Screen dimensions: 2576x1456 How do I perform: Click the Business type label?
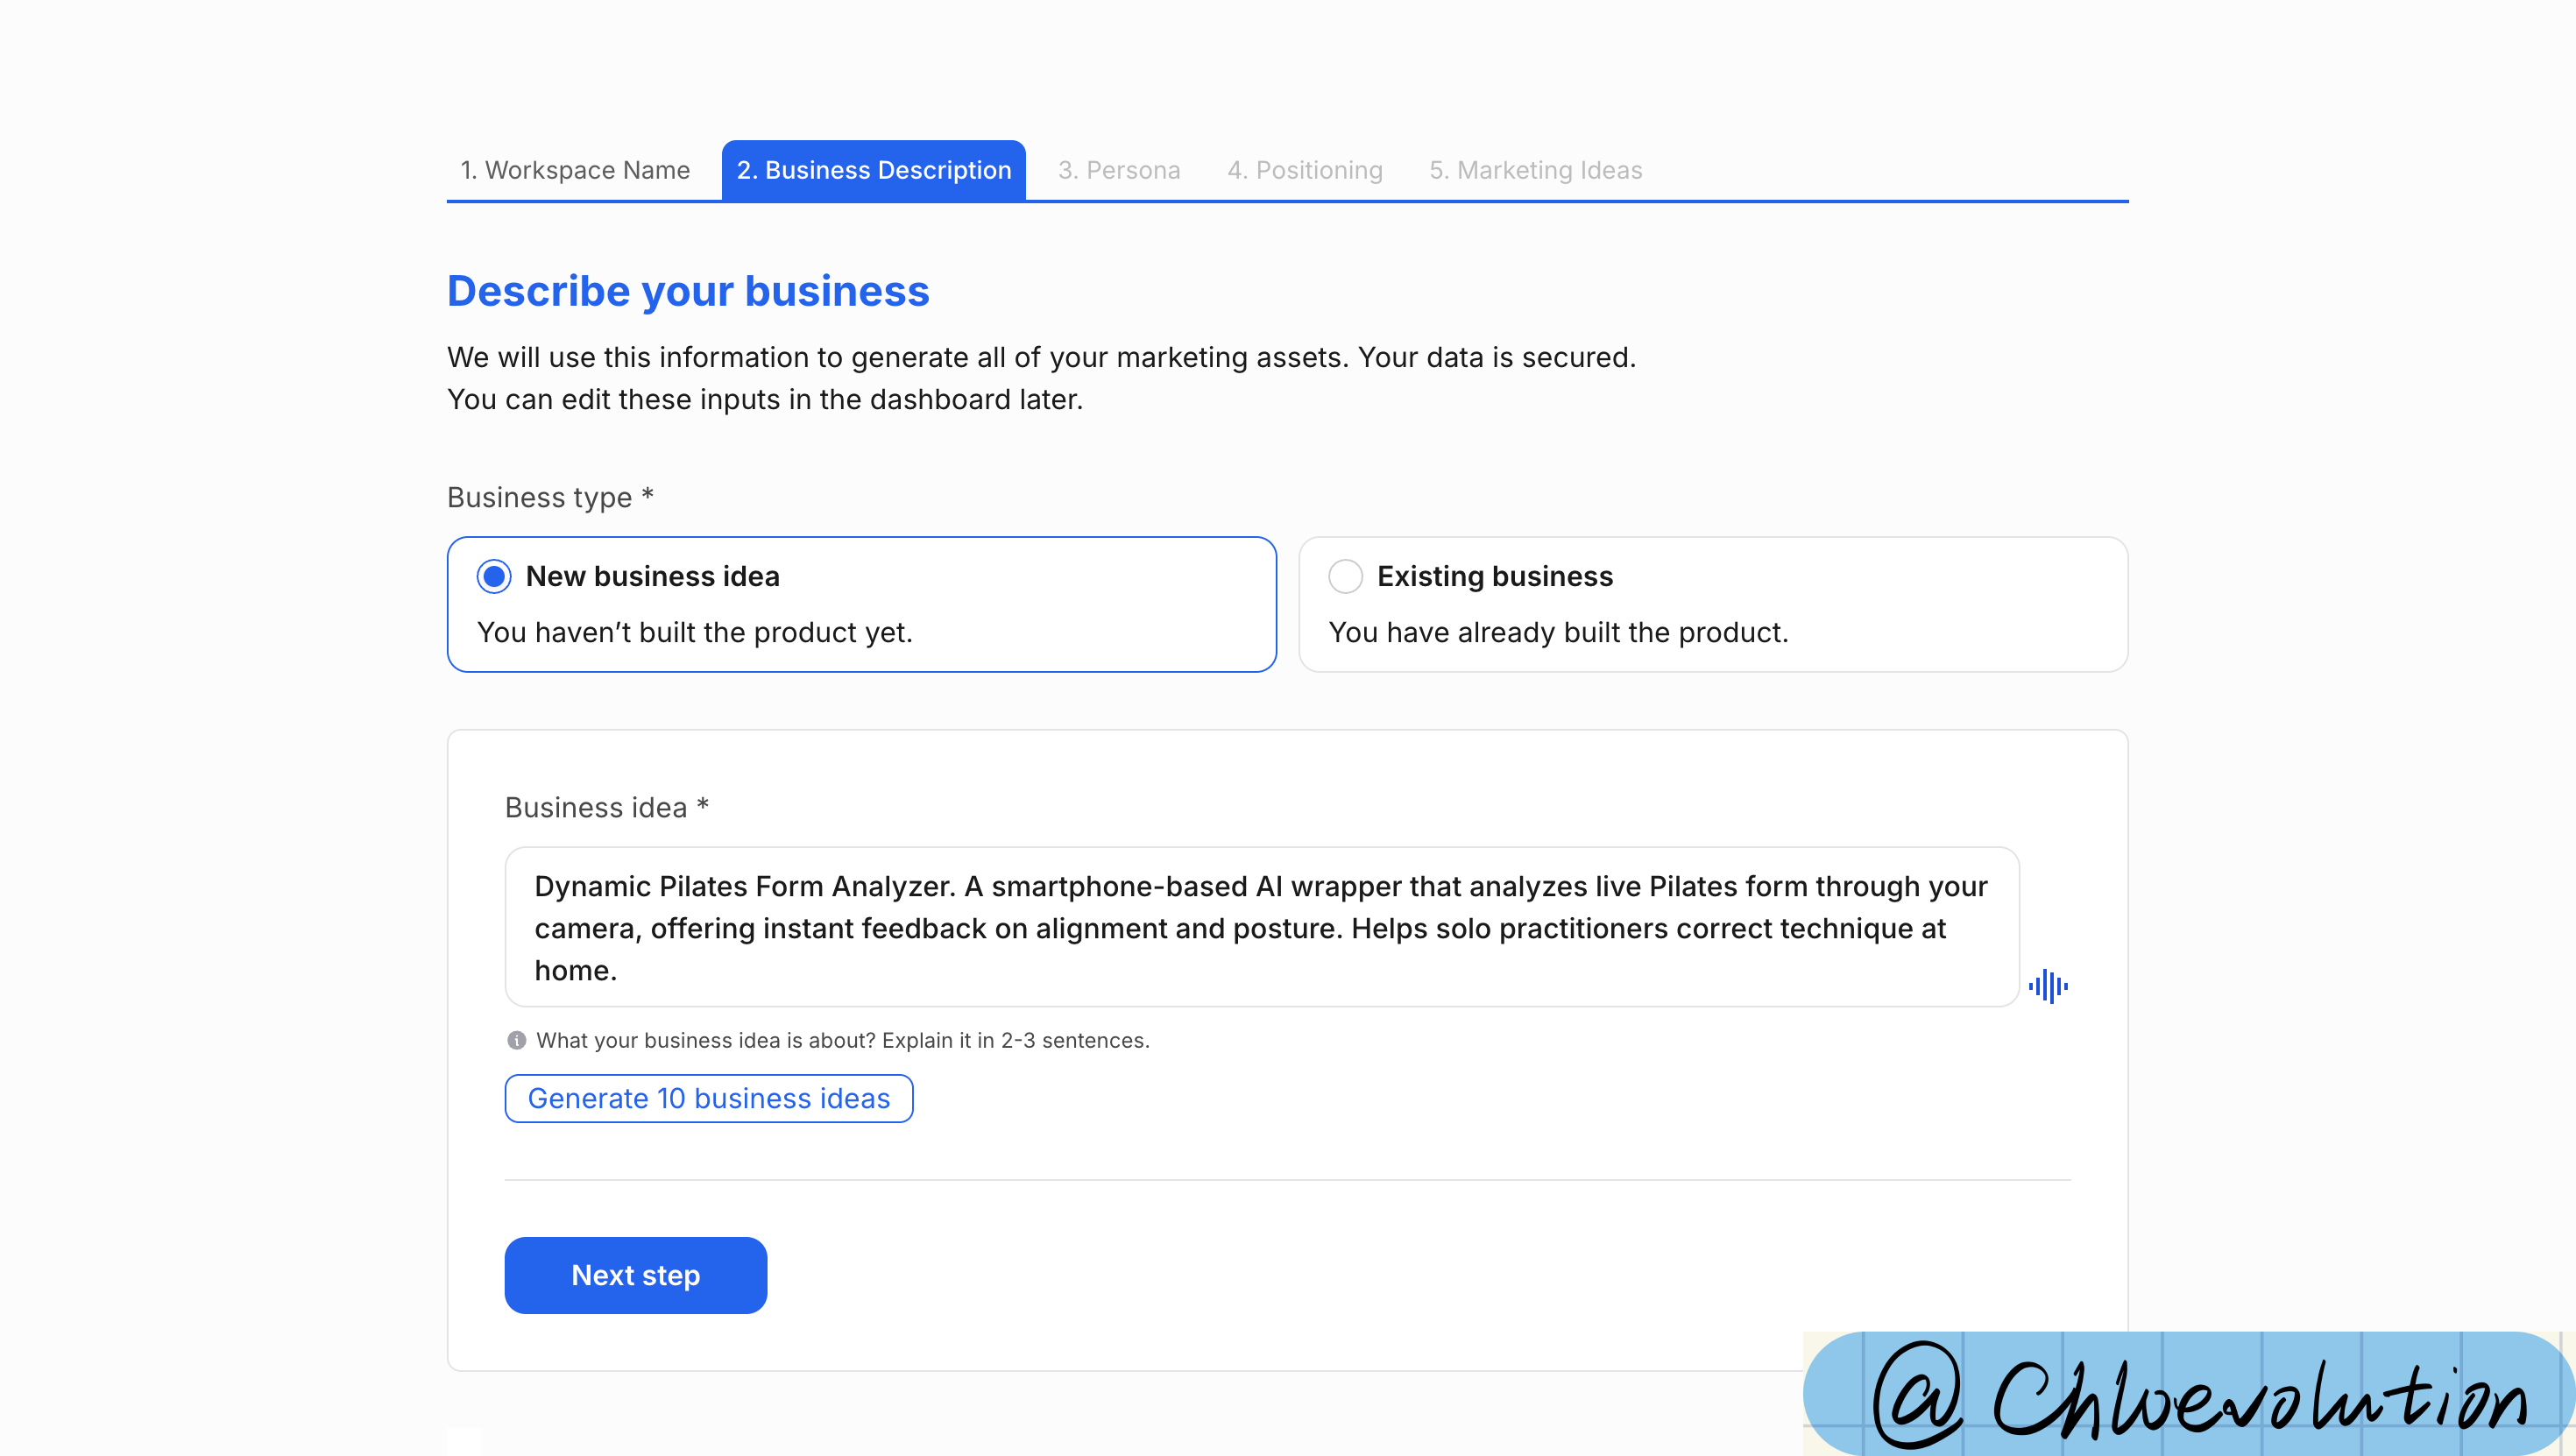550,497
